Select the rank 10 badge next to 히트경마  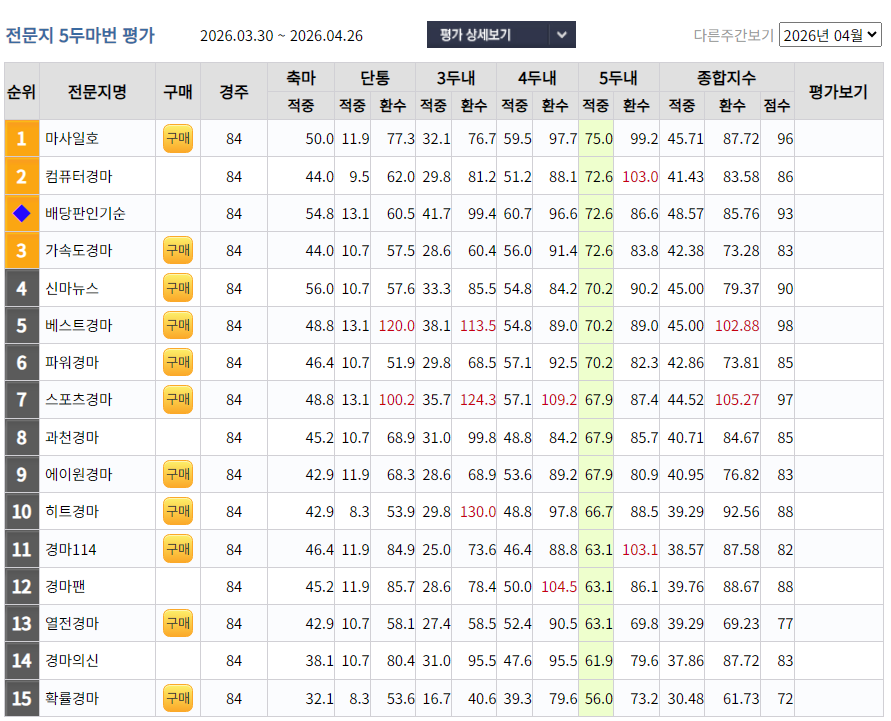(21, 511)
